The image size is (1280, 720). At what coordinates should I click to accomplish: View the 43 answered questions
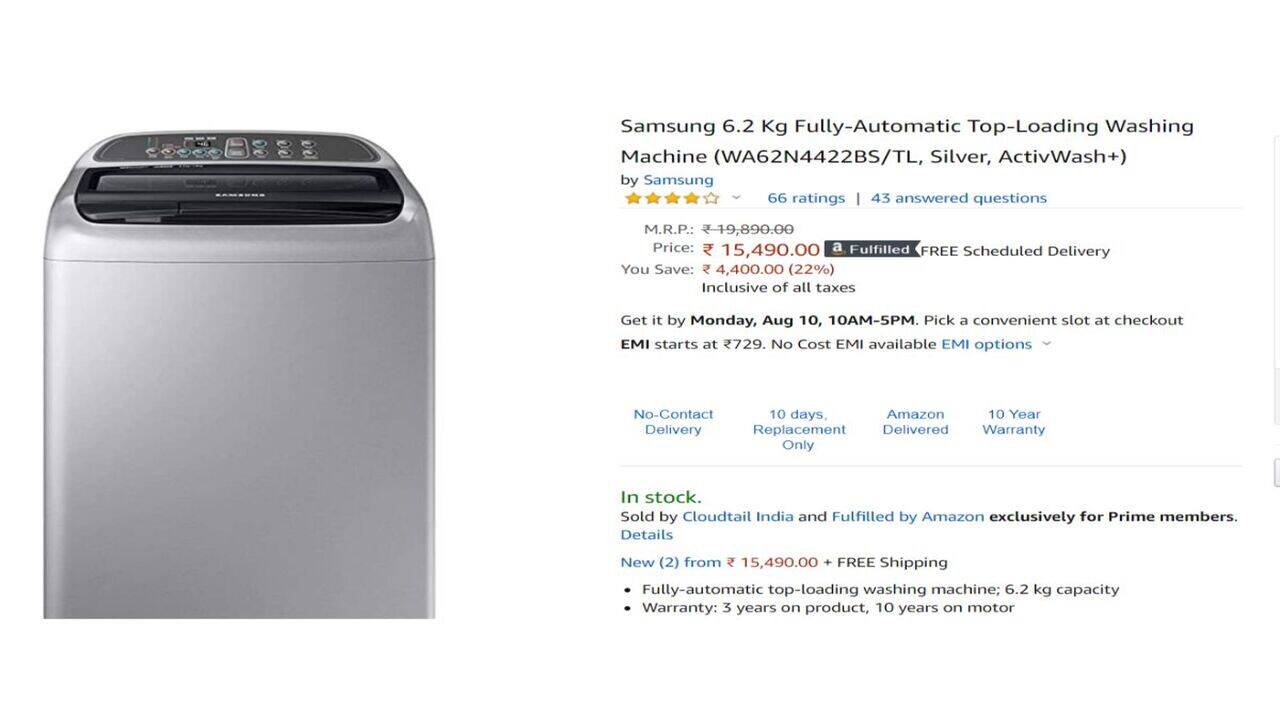point(959,198)
